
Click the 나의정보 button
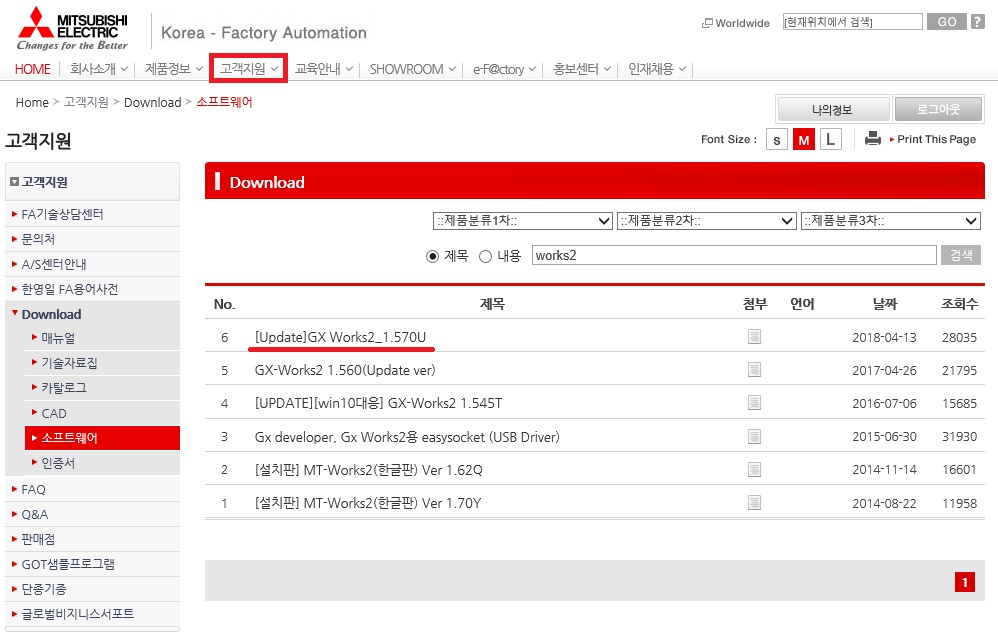tap(833, 110)
